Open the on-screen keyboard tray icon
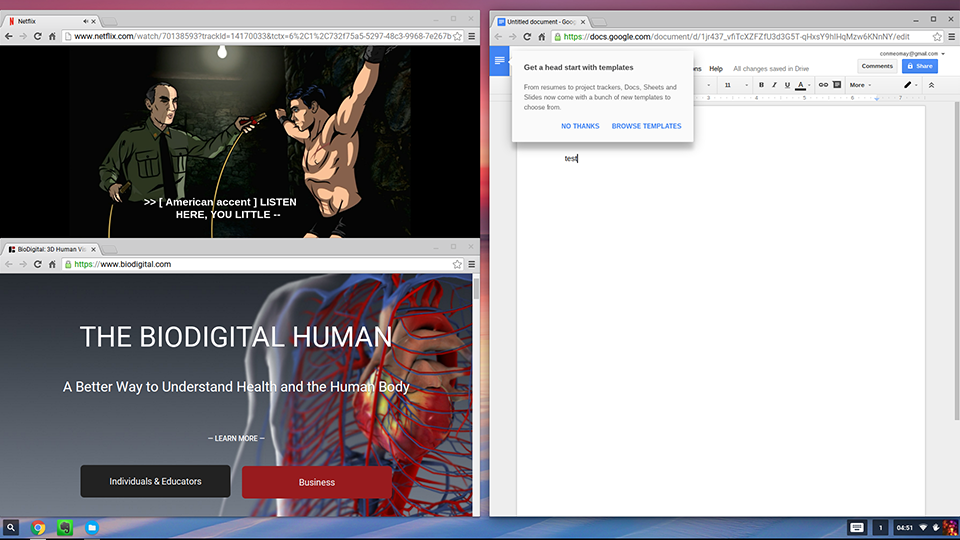 pyautogui.click(x=857, y=527)
